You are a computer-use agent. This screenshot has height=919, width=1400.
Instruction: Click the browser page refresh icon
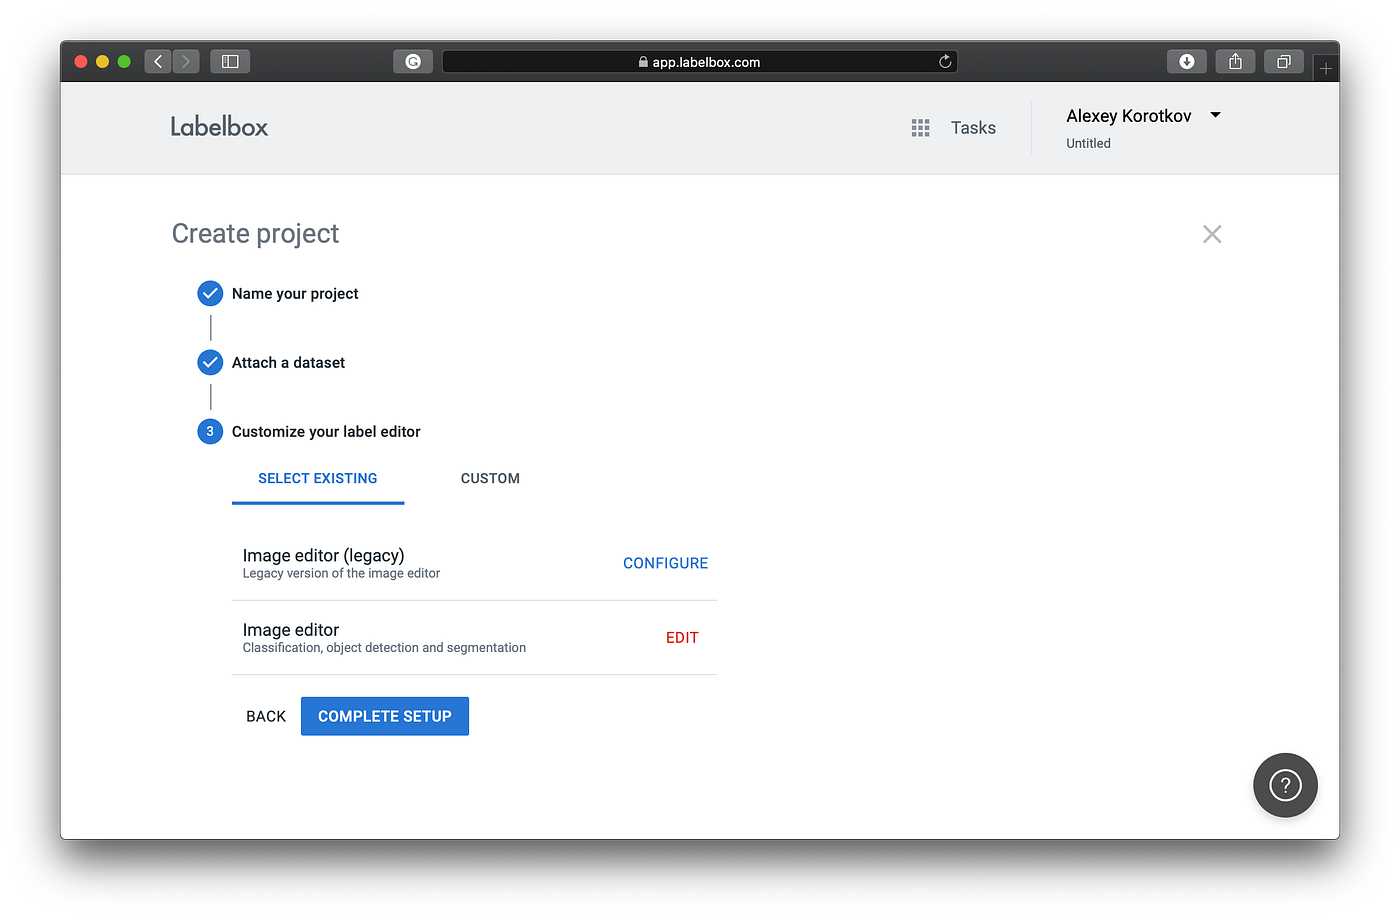pos(944,61)
